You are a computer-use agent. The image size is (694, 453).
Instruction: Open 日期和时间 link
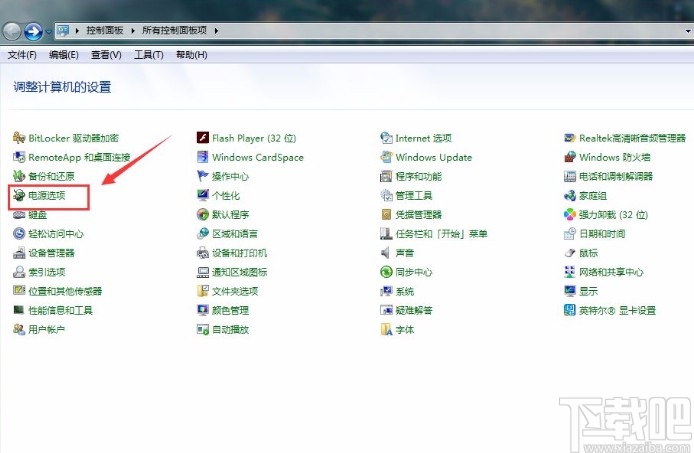[602, 234]
